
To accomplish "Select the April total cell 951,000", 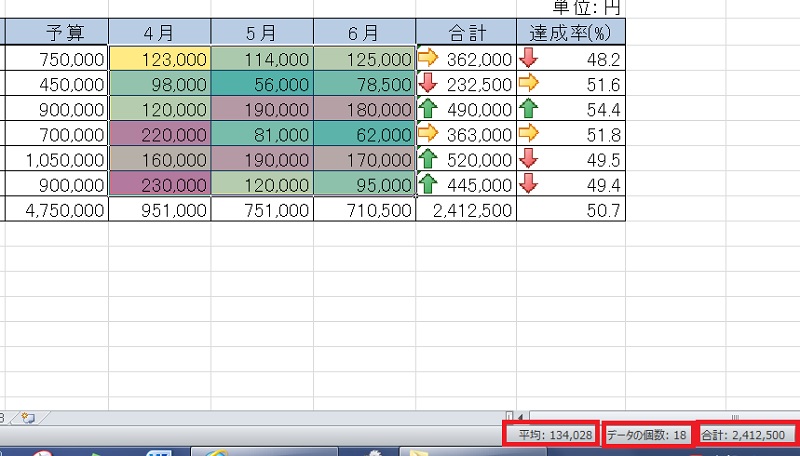I will tap(160, 210).
